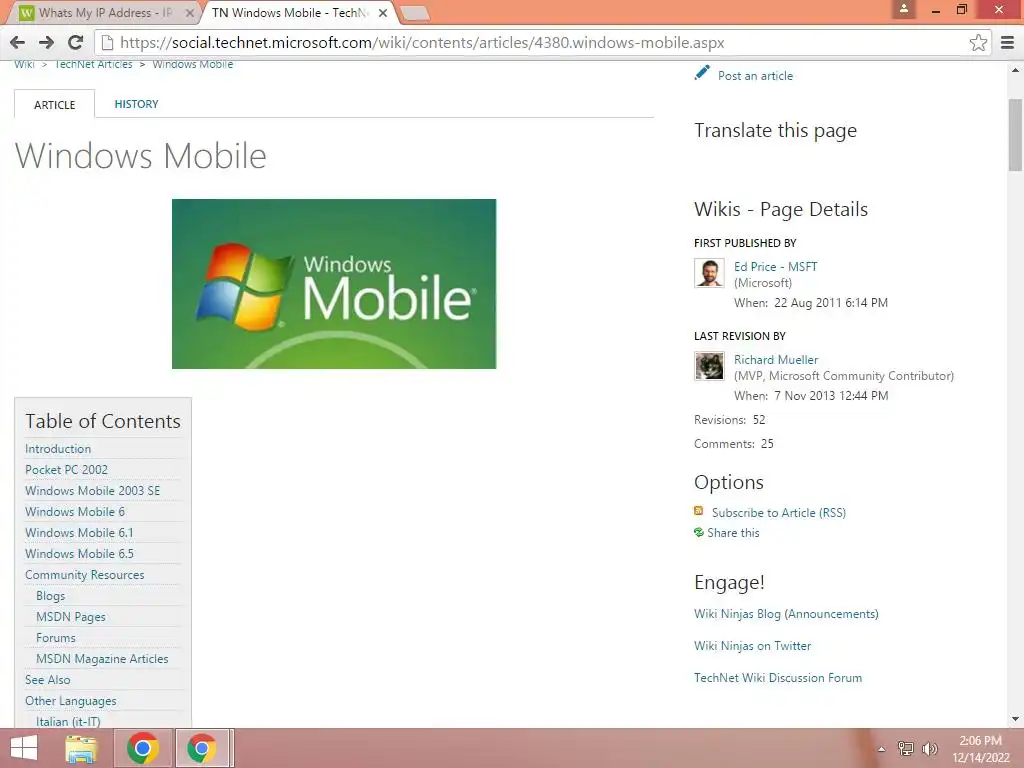
Task: Jump to Windows Mobile 2003 SE section
Action: (x=92, y=490)
